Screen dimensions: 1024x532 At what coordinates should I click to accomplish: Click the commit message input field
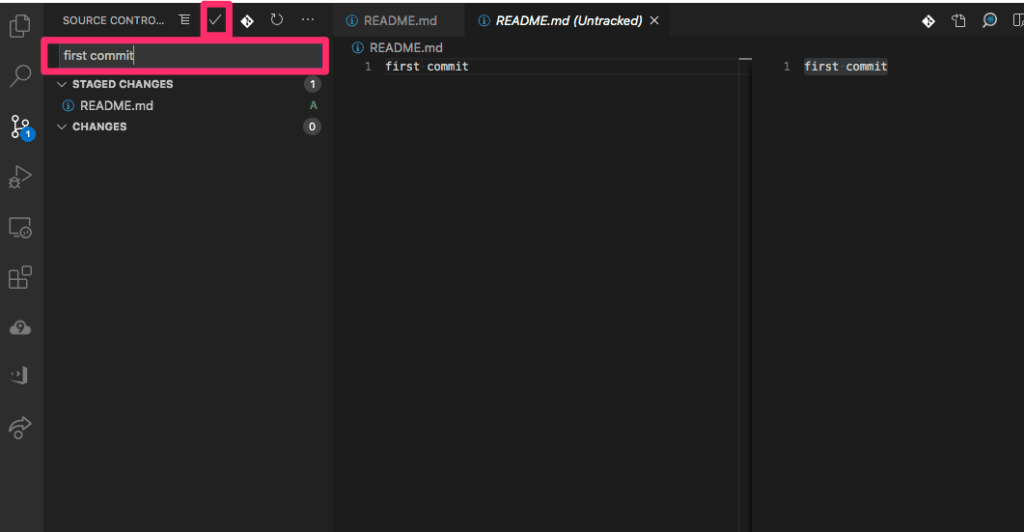191,55
